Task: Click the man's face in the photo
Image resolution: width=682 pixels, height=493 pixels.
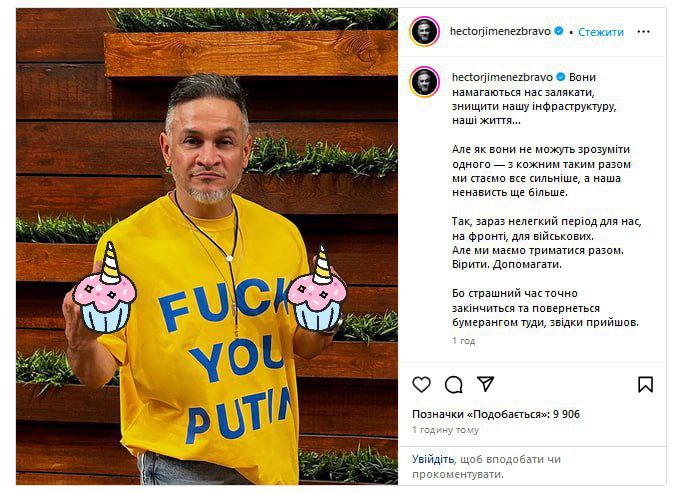Action: [206, 143]
